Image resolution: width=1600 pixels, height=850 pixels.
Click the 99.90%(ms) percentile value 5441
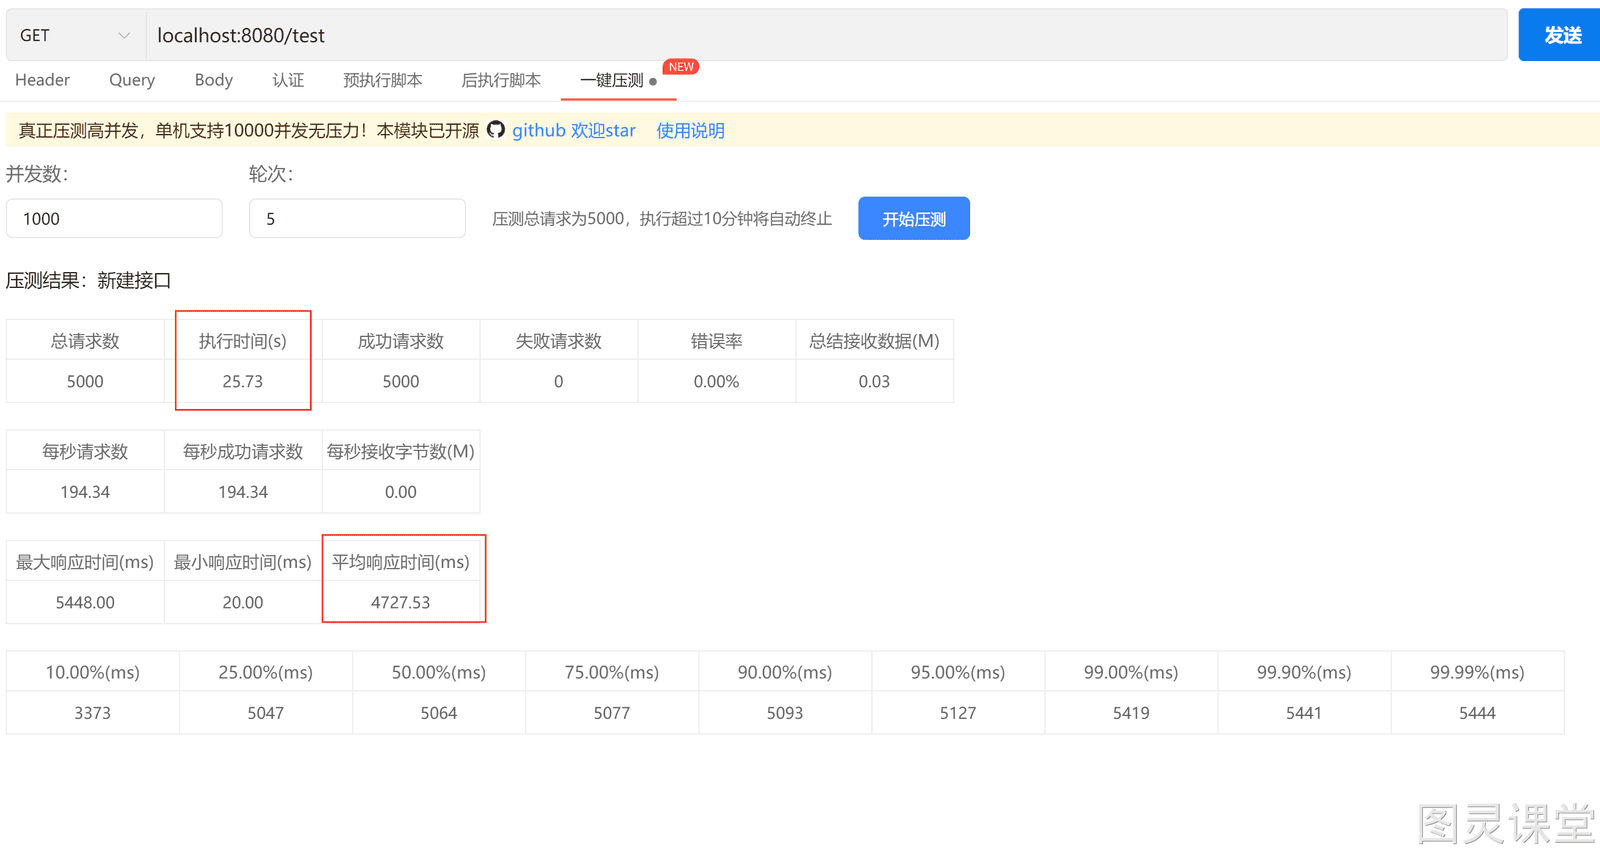point(1304,713)
